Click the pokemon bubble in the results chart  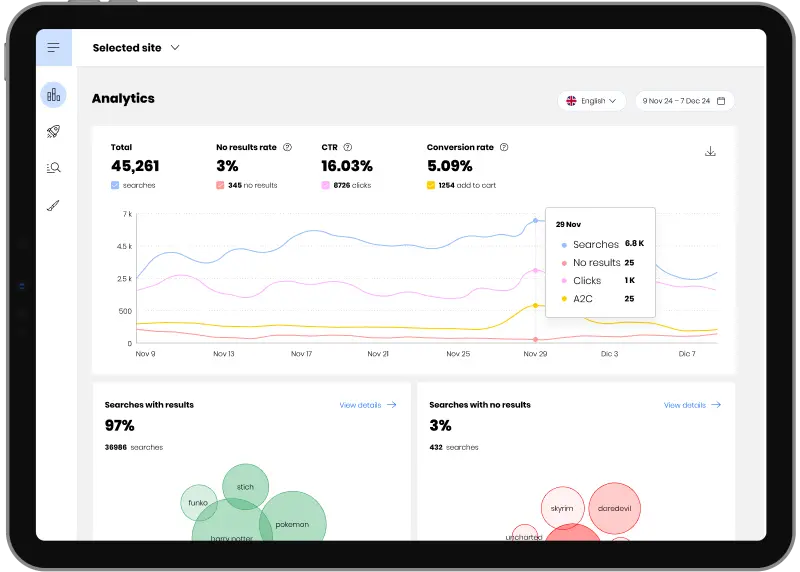tap(293, 523)
